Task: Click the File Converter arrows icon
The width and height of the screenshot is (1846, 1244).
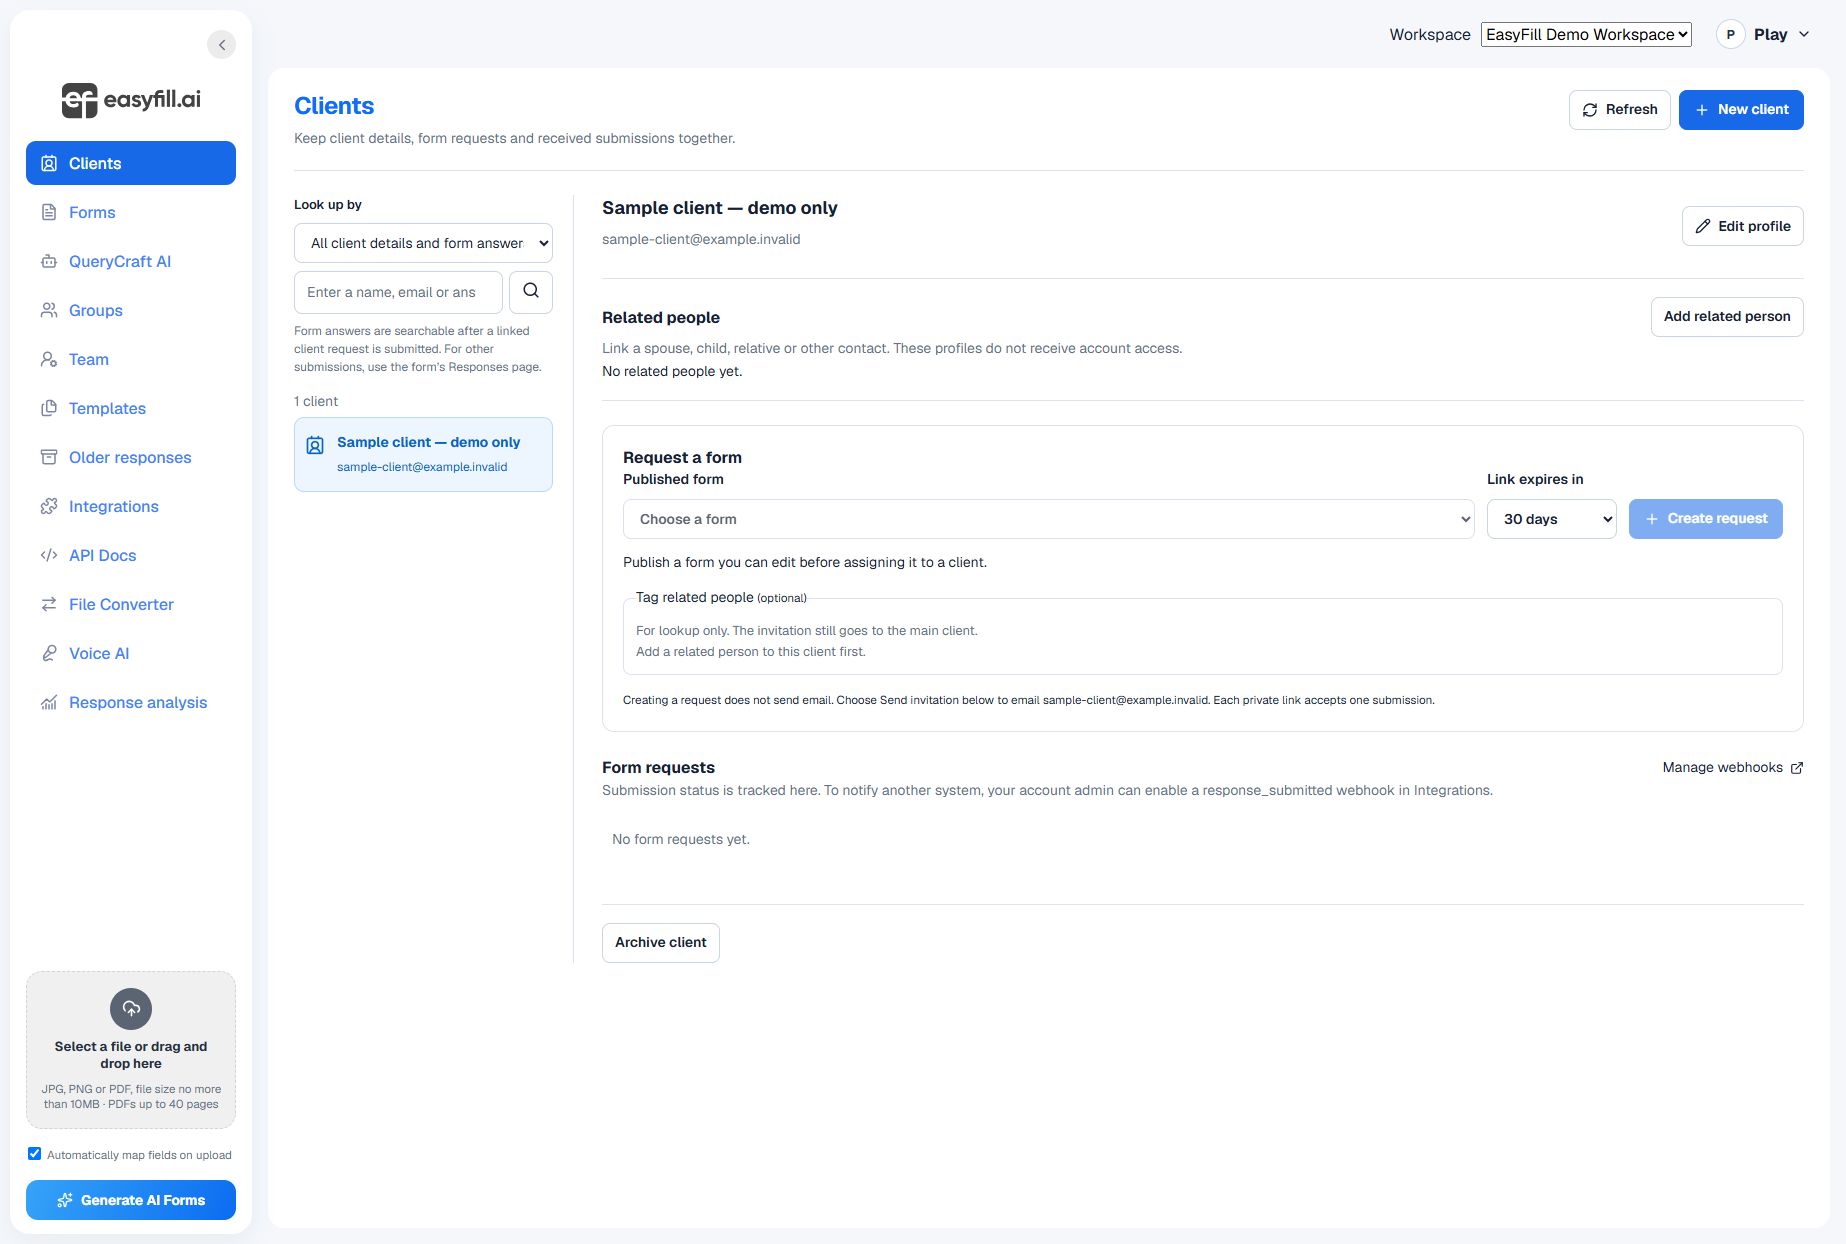Action: [49, 604]
